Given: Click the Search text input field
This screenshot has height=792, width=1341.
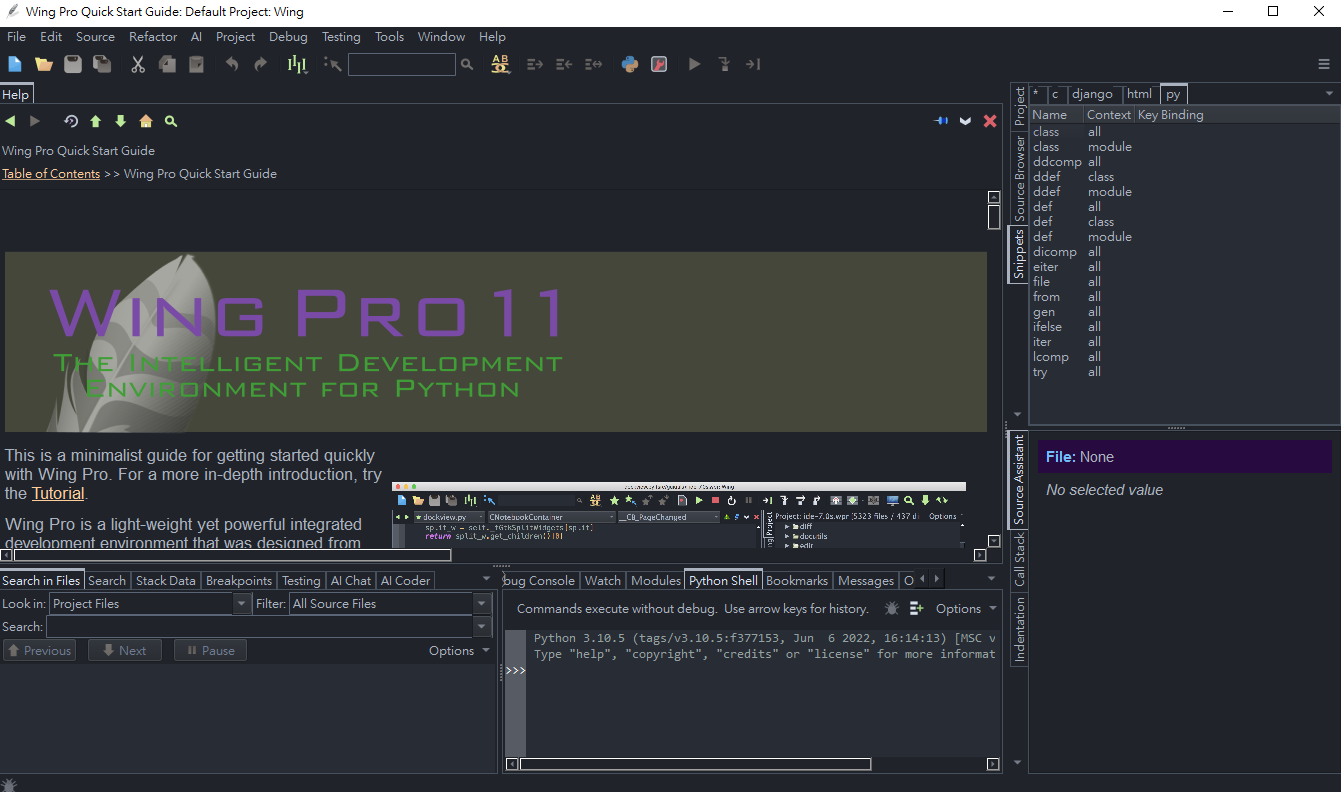Looking at the screenshot, I should pyautogui.click(x=260, y=627).
